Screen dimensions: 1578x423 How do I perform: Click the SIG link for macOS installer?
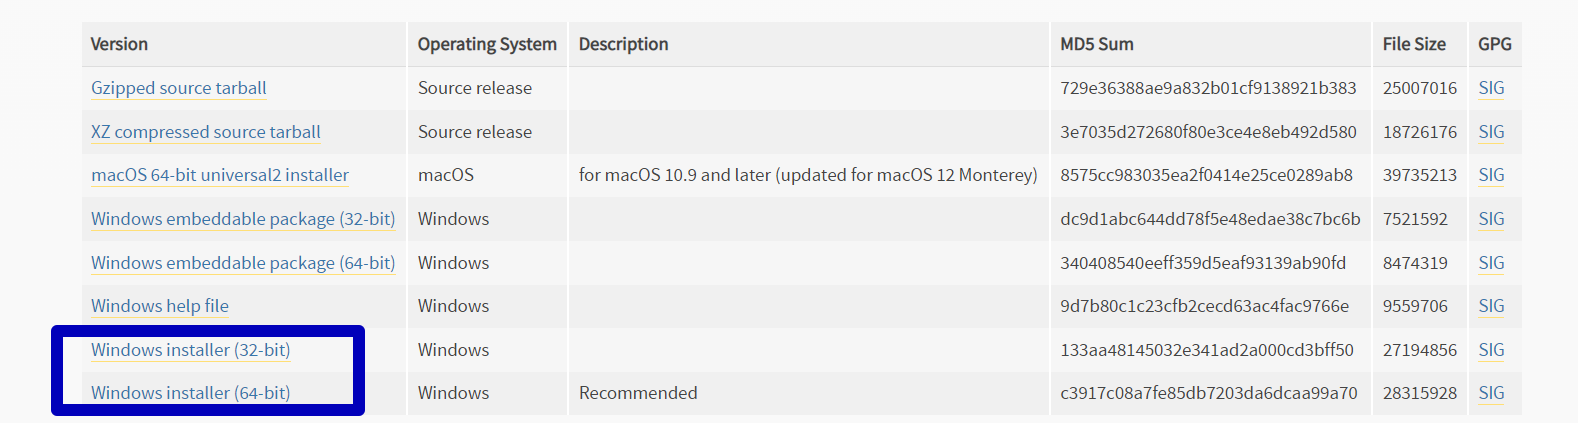tap(1491, 175)
